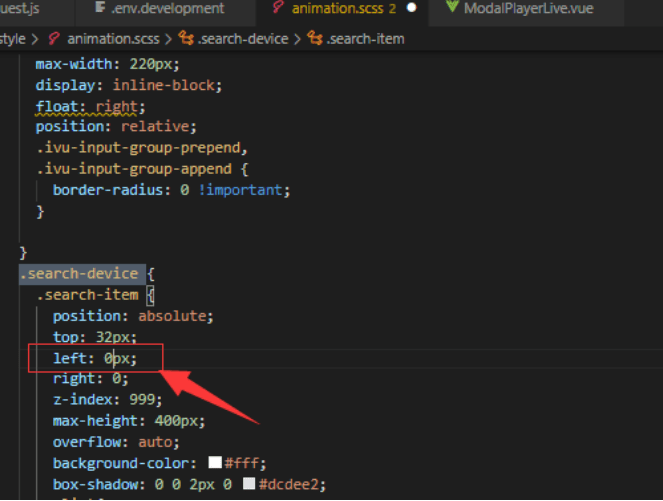The height and width of the screenshot is (501, 663).
Task: Click the file icon on .env.development tab
Action: pyautogui.click(x=100, y=9)
